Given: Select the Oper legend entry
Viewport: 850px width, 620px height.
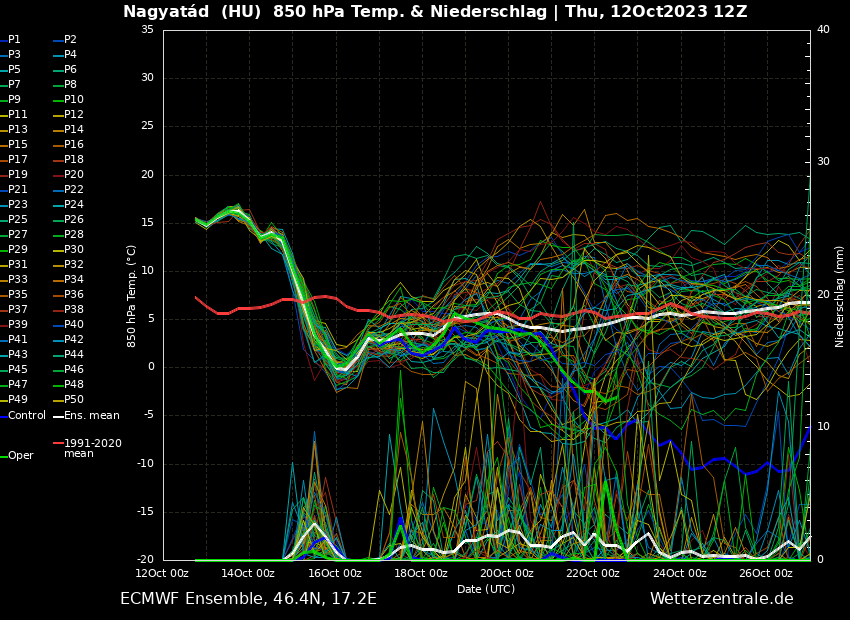Looking at the screenshot, I should pyautogui.click(x=20, y=455).
